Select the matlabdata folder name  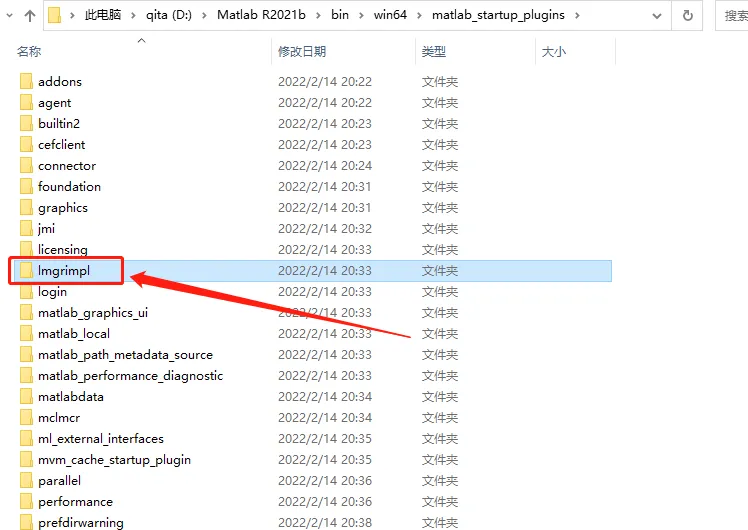coord(71,396)
